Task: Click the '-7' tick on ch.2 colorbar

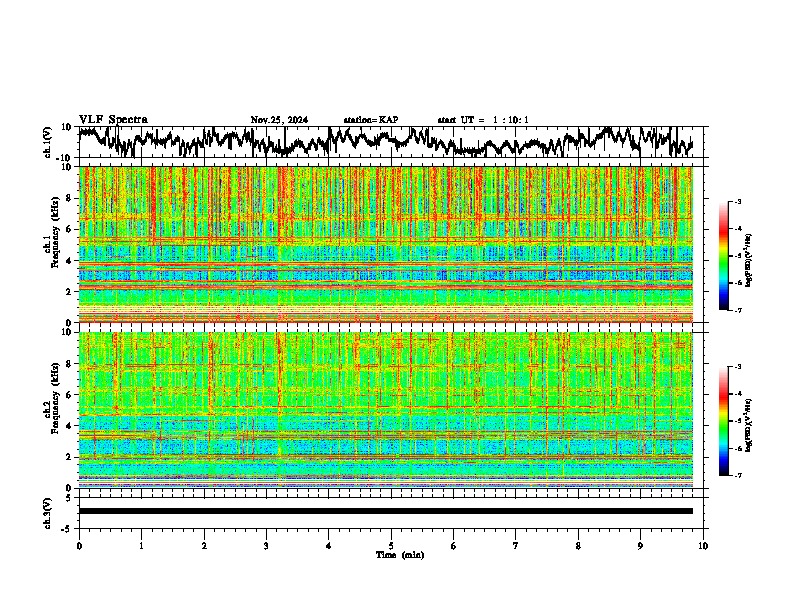Action: (738, 475)
